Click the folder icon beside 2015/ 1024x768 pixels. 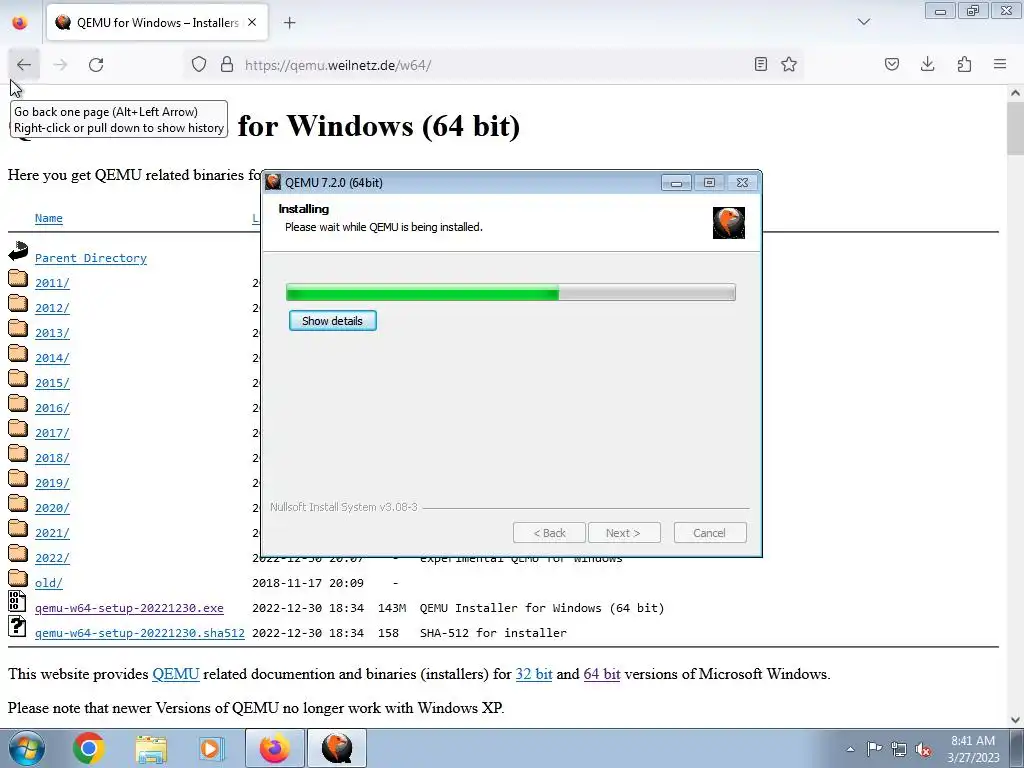(18, 379)
